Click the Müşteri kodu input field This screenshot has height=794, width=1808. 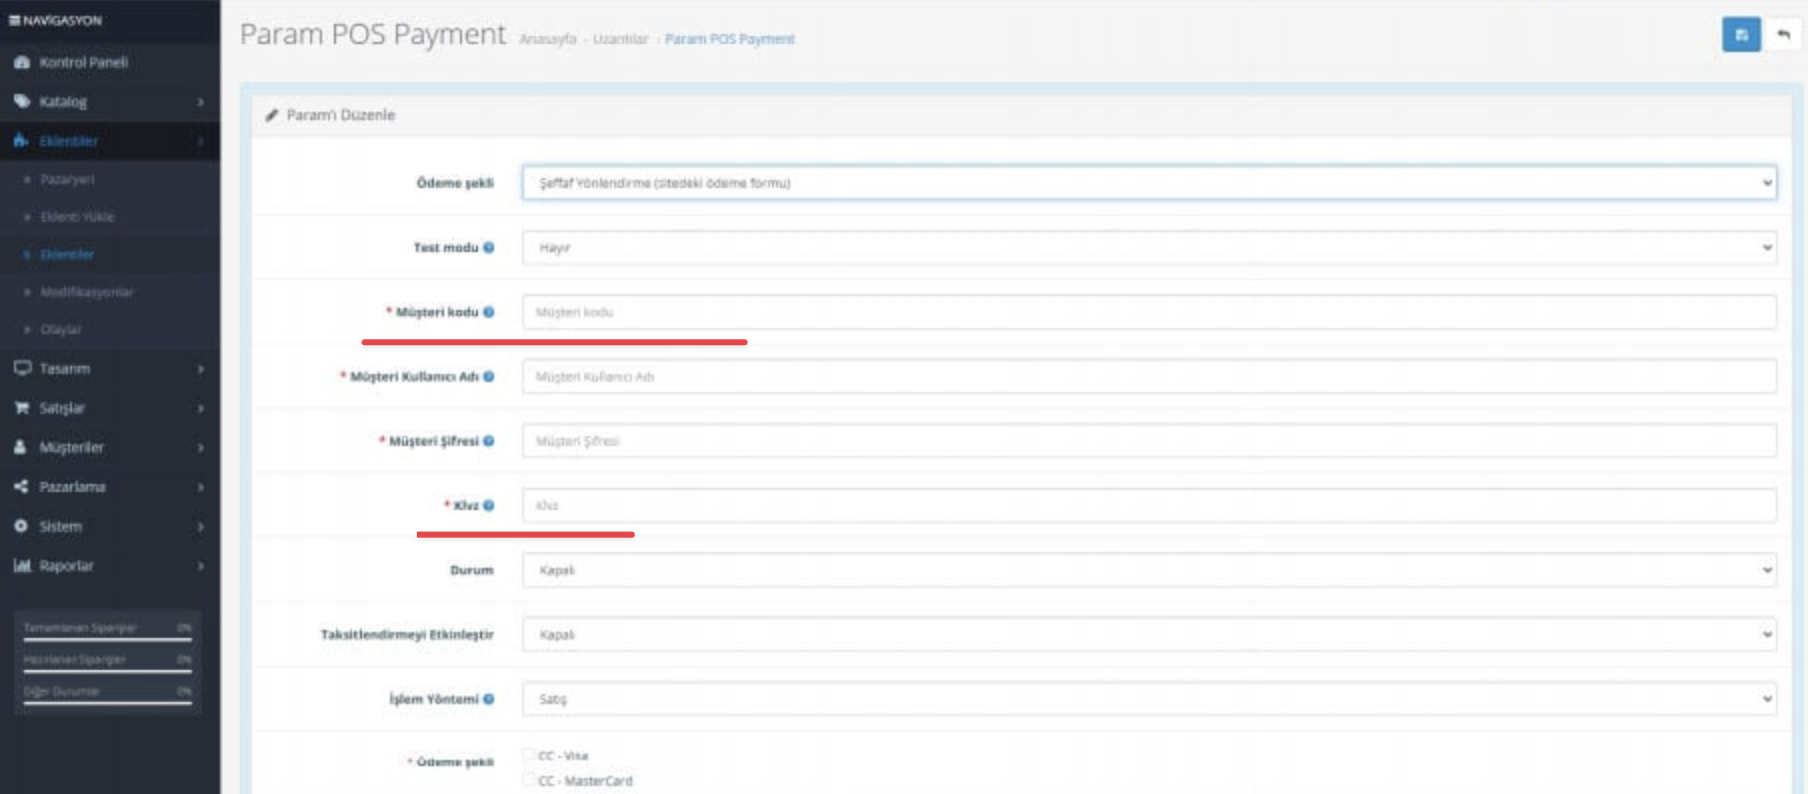click(1148, 312)
